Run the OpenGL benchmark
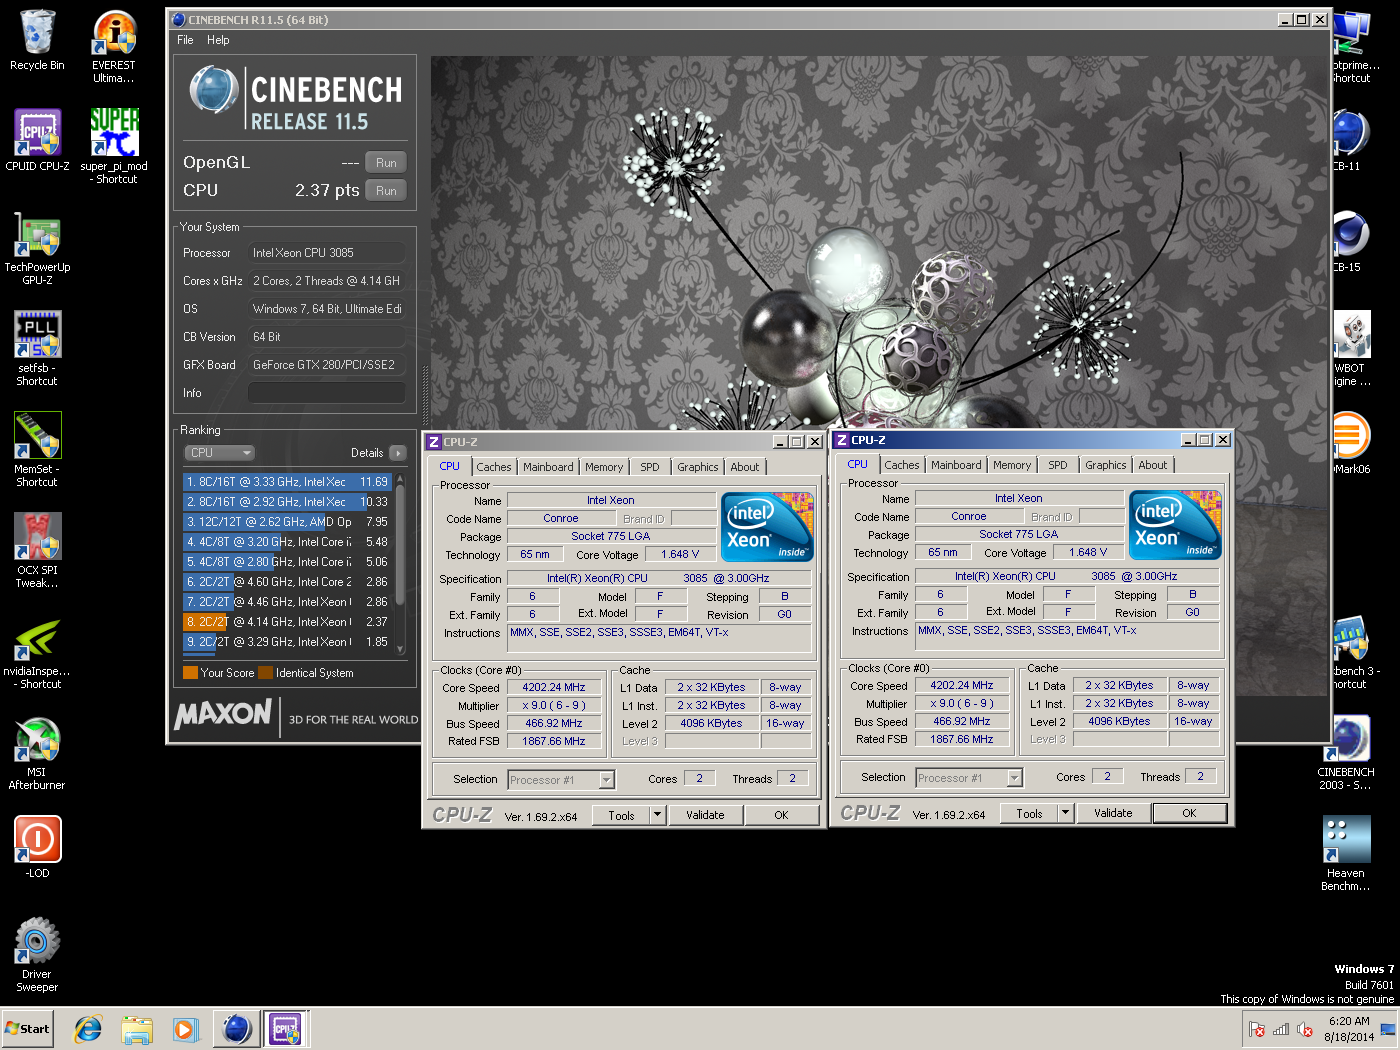 click(386, 162)
